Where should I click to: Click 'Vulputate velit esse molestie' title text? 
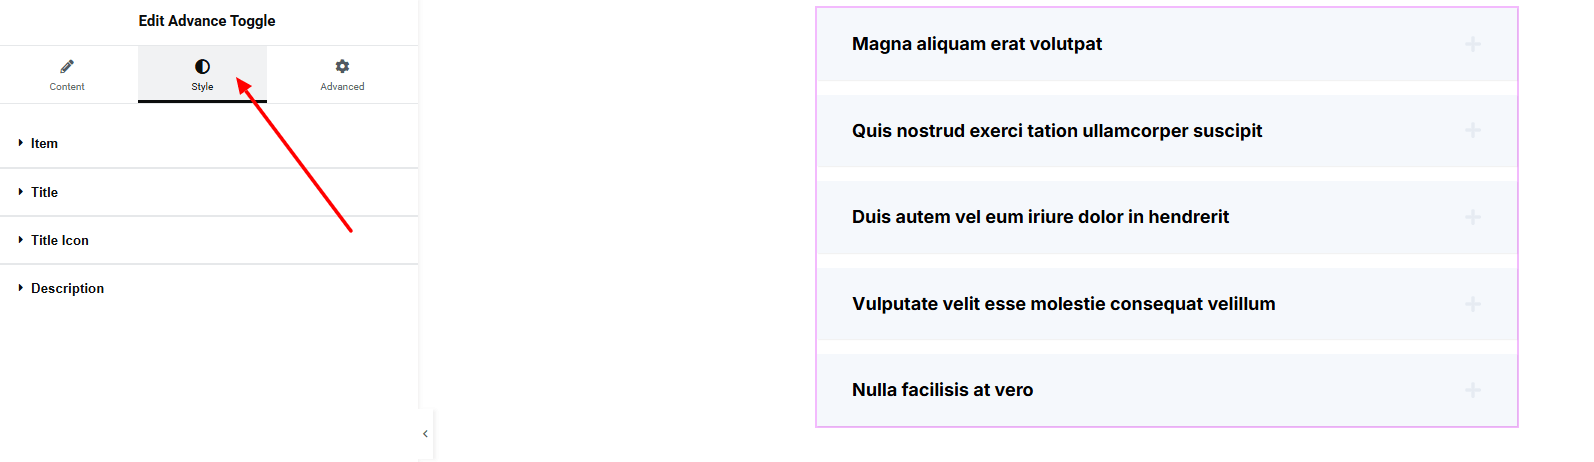(1063, 304)
